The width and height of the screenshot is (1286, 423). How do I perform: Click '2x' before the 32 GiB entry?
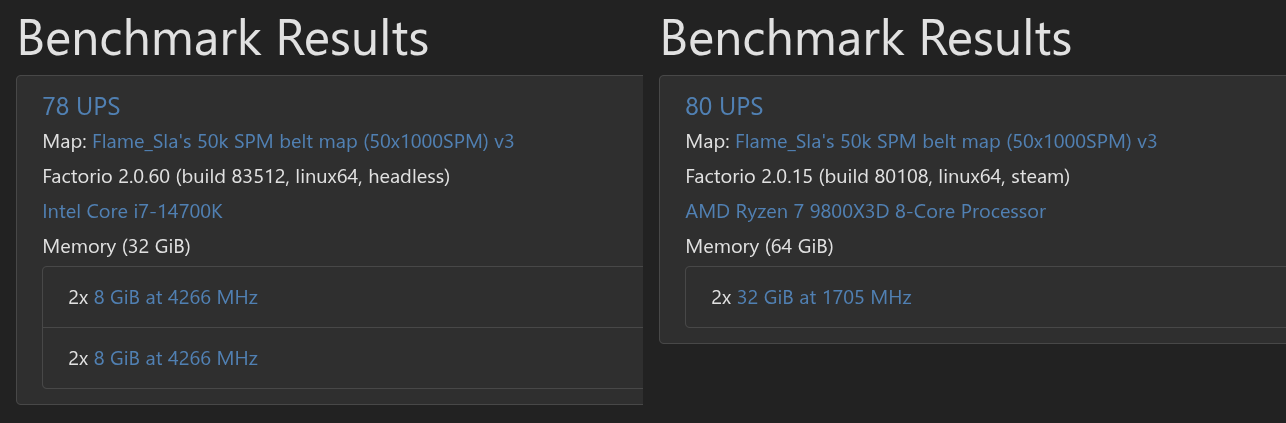coord(721,297)
